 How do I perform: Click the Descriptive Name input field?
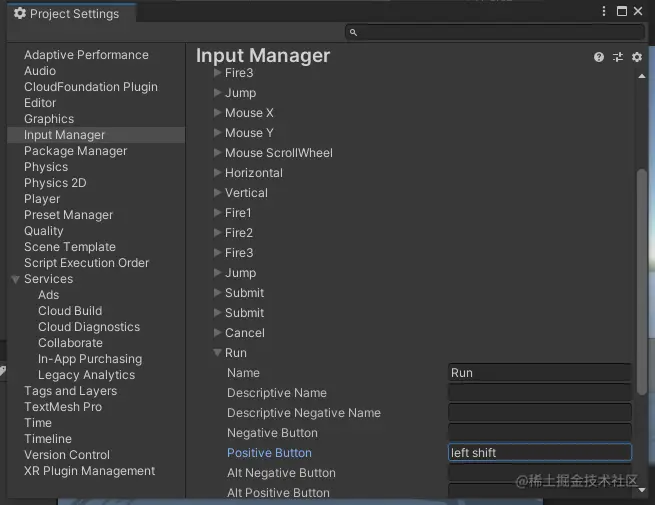tap(540, 393)
